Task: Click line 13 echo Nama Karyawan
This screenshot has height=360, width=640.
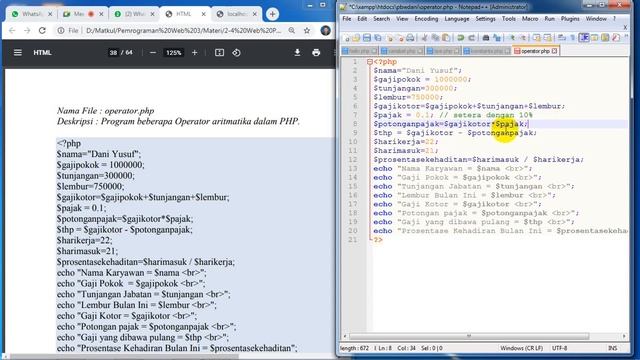Action: (453, 169)
